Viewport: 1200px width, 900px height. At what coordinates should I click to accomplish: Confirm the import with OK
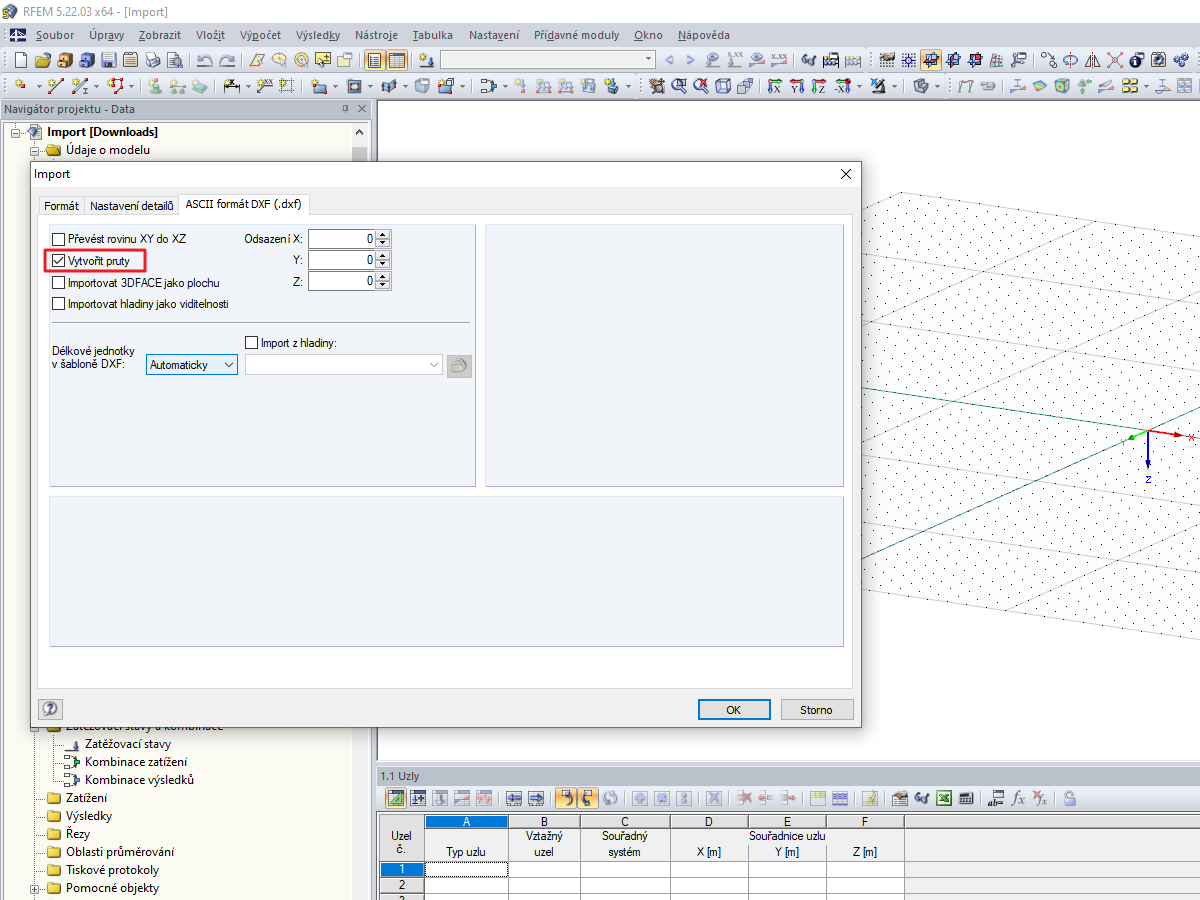point(734,709)
